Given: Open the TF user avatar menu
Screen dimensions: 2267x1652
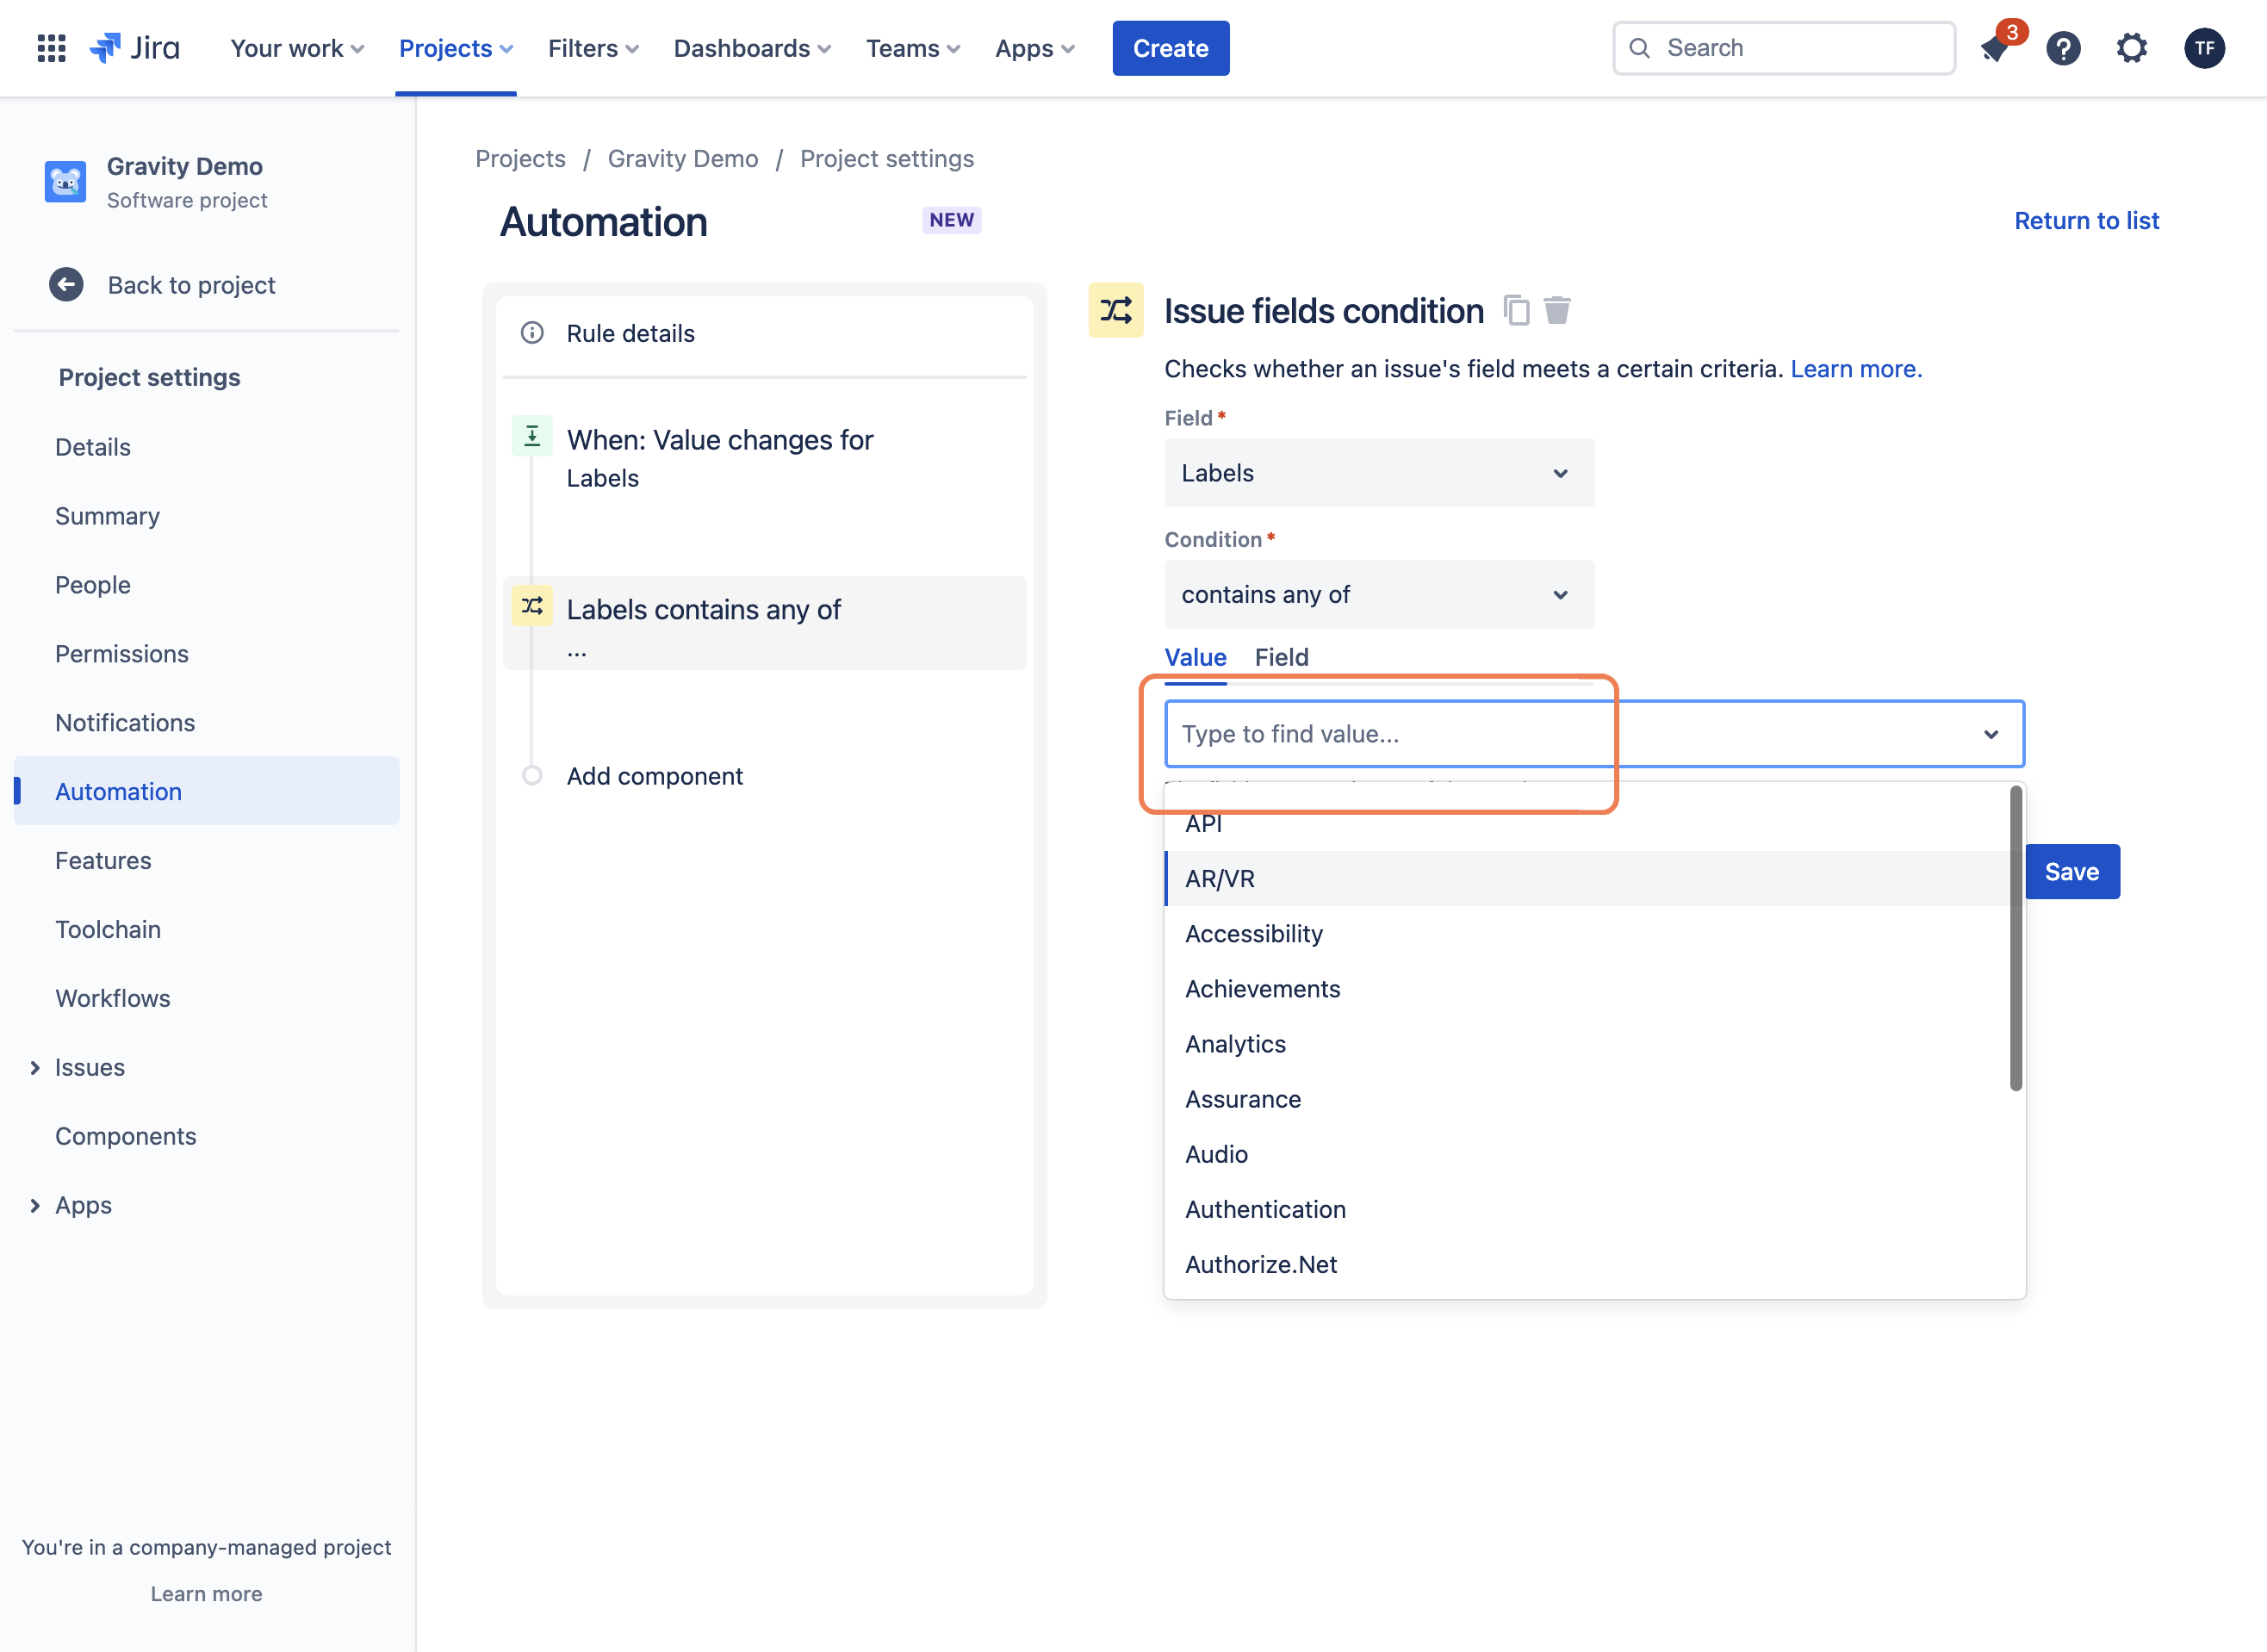Looking at the screenshot, I should tap(2204, 48).
